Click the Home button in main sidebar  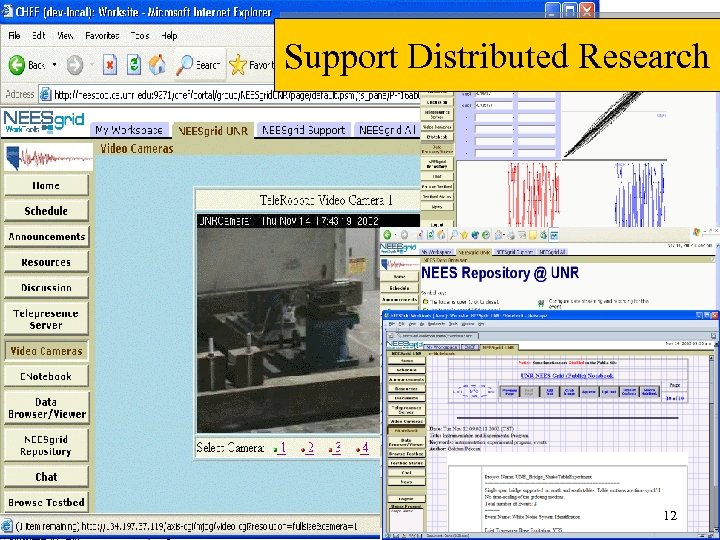click(x=46, y=186)
